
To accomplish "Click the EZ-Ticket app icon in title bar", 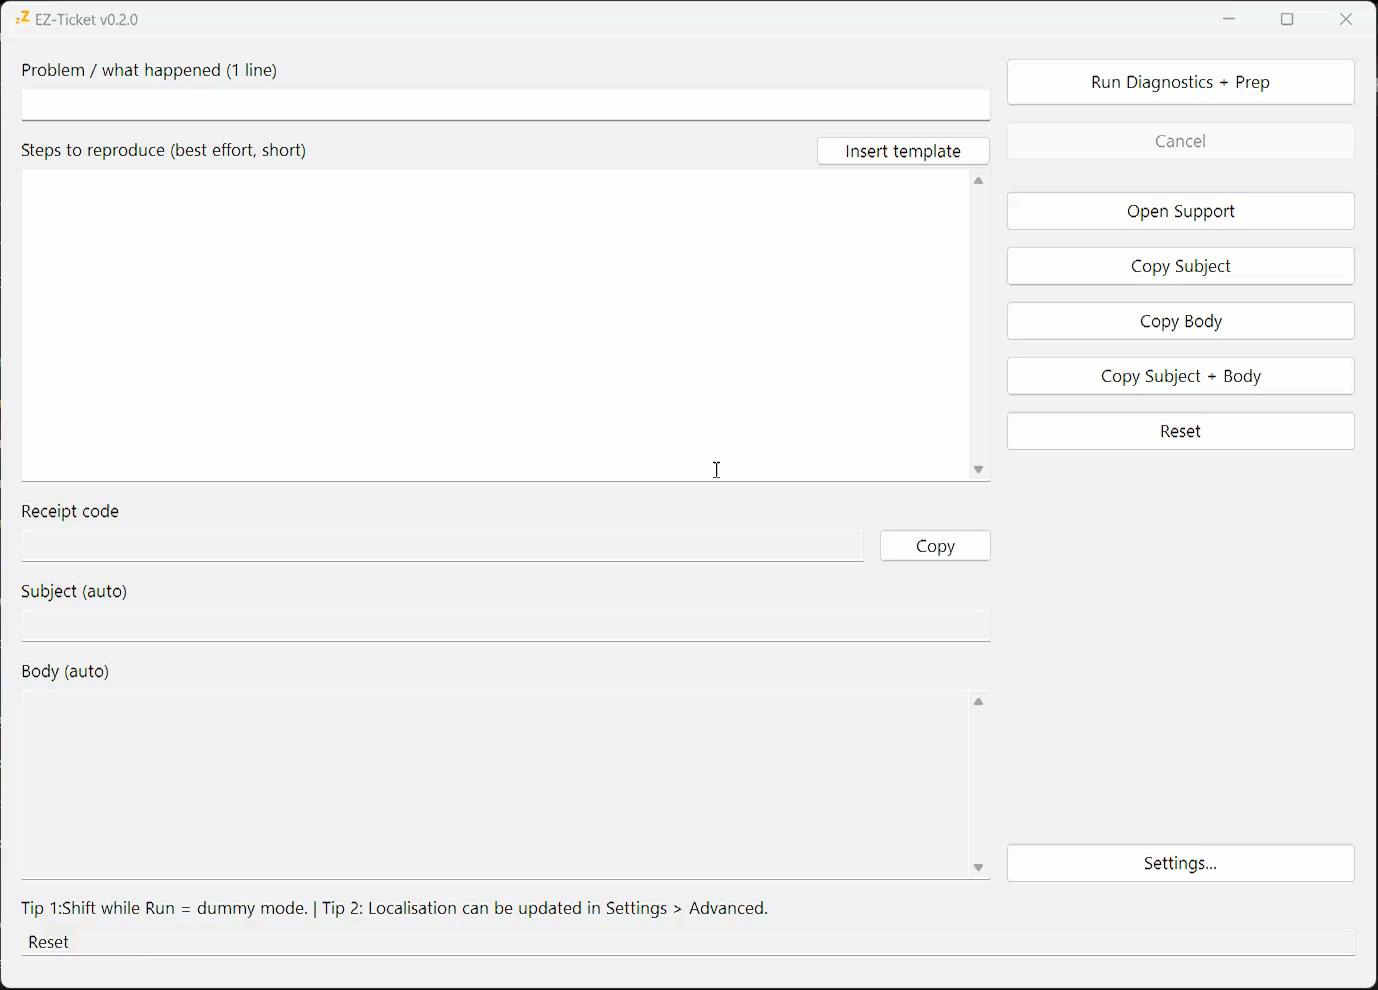I will [x=22, y=18].
